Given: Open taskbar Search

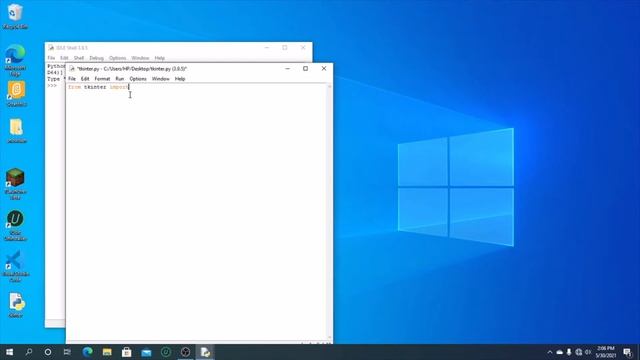Looking at the screenshot, I should click(x=29, y=352).
